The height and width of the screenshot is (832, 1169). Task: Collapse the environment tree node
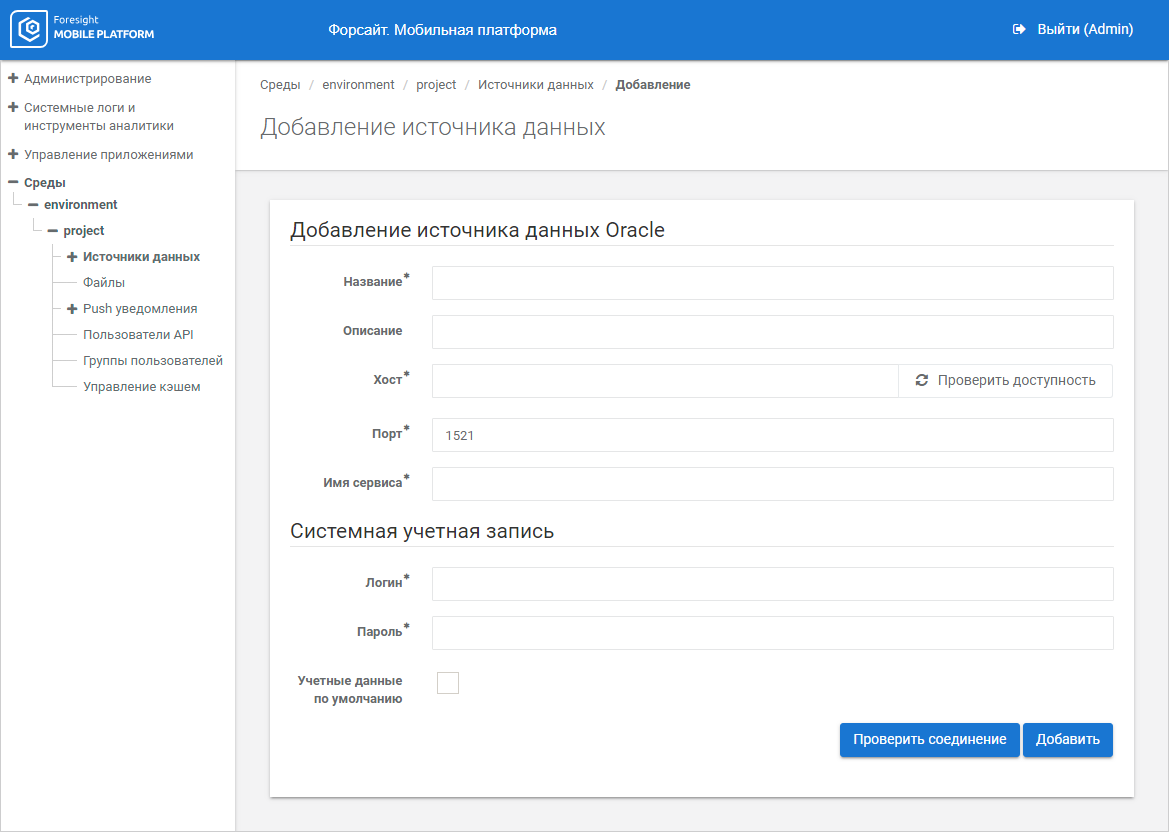tap(33, 205)
